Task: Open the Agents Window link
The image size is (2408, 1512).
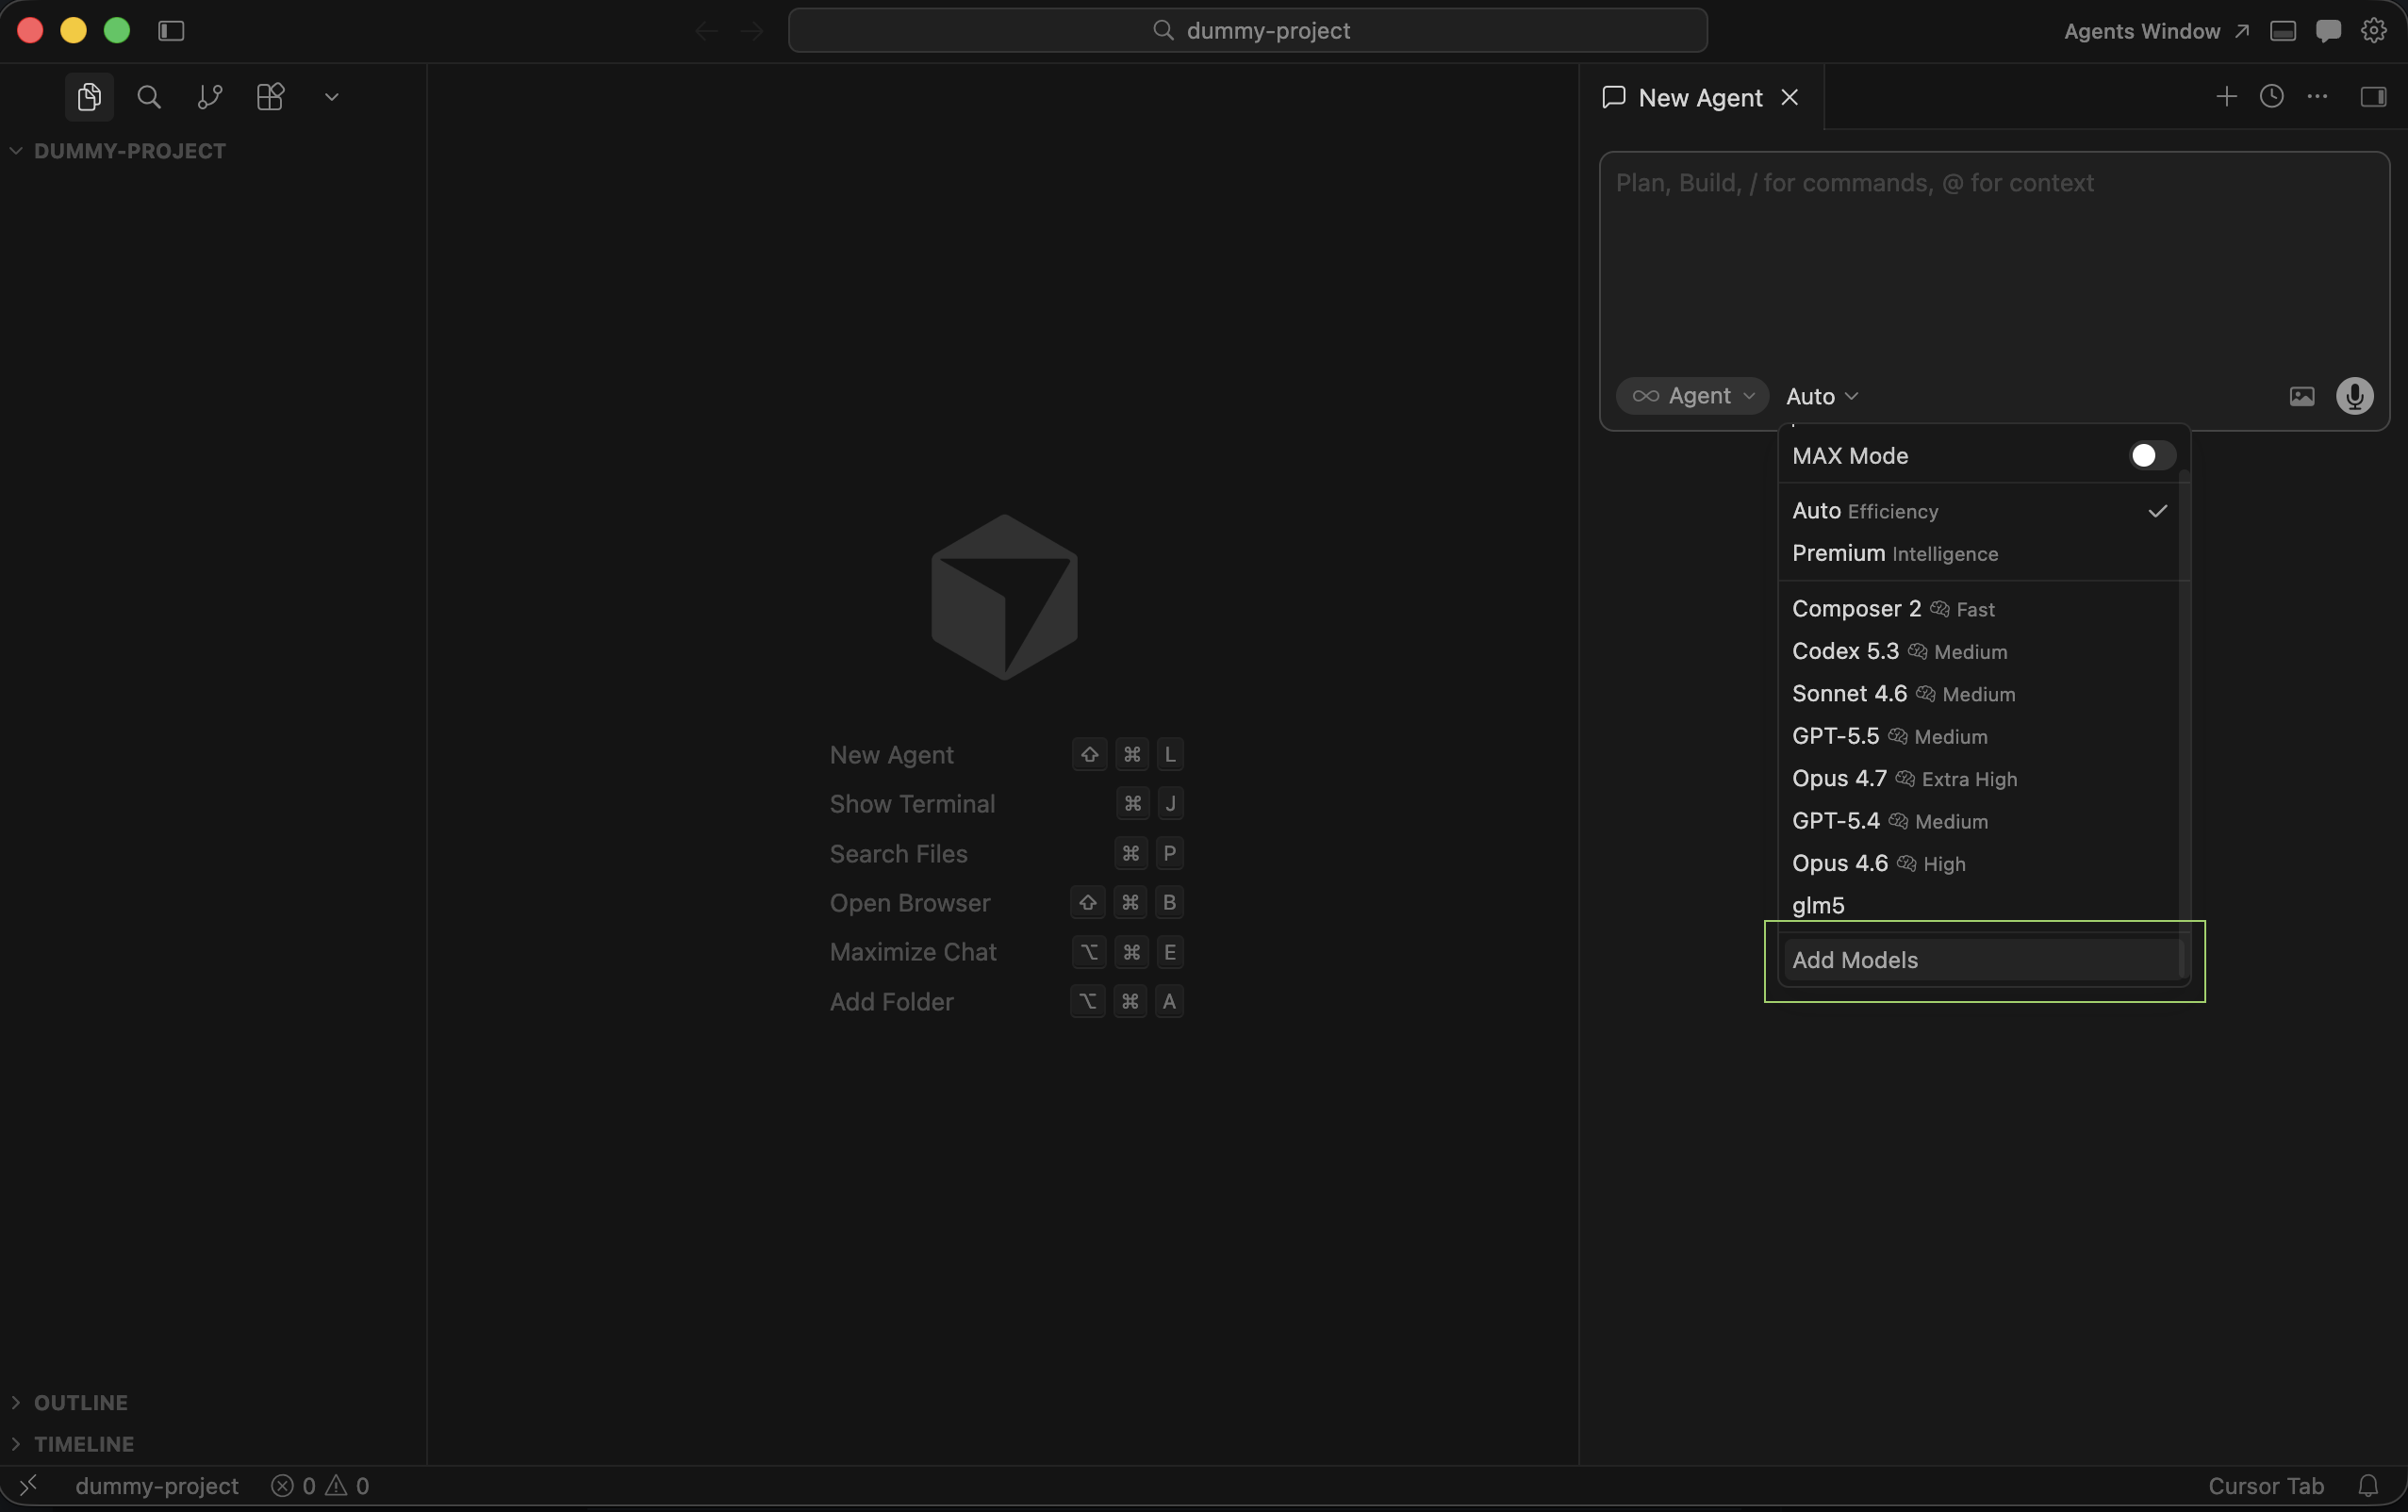Action: click(x=2156, y=31)
